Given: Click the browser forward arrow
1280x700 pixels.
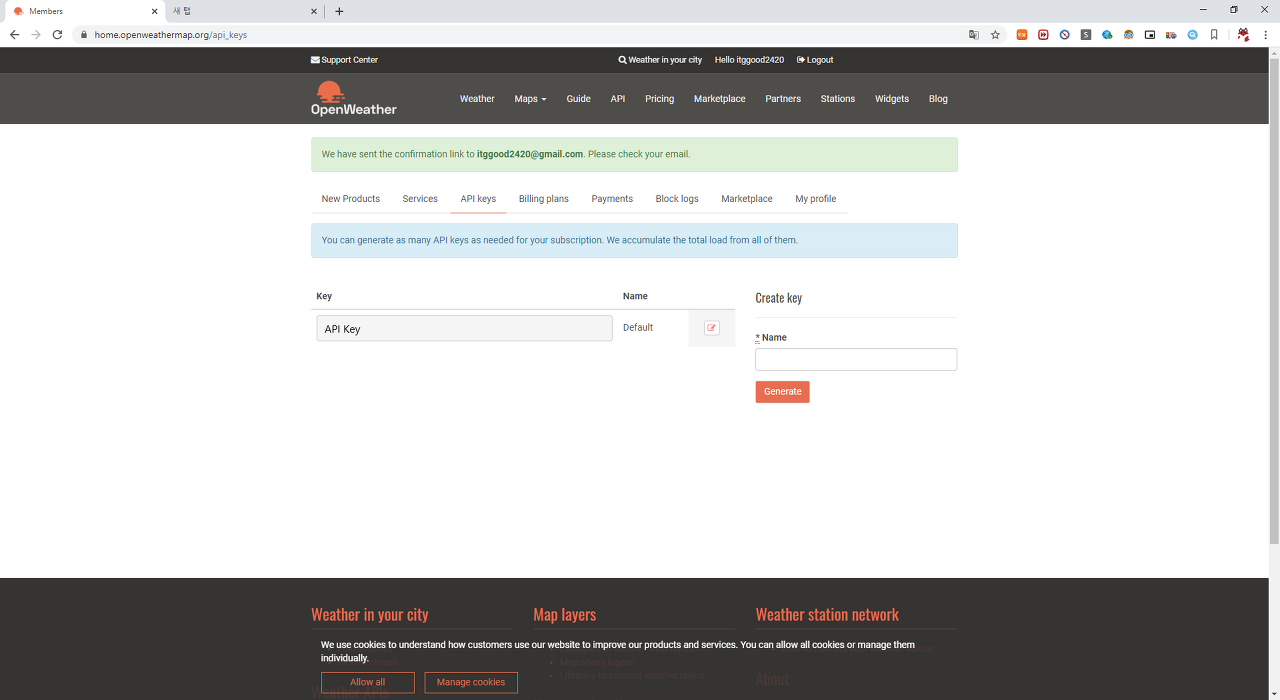Looking at the screenshot, I should (36, 34).
